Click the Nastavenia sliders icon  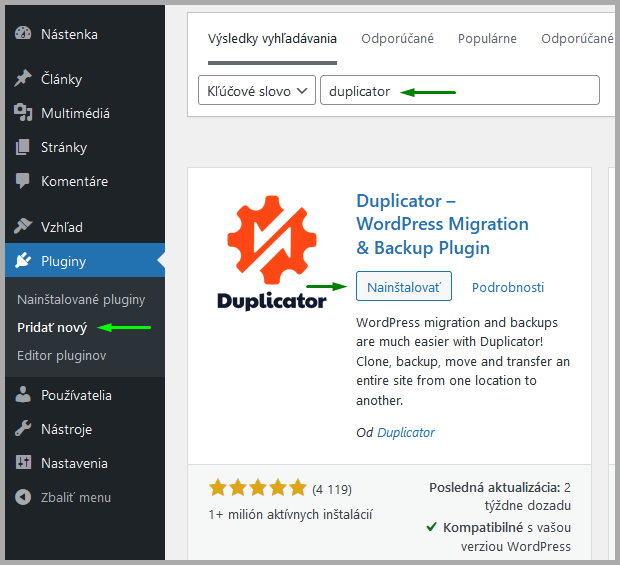pyautogui.click(x=23, y=462)
